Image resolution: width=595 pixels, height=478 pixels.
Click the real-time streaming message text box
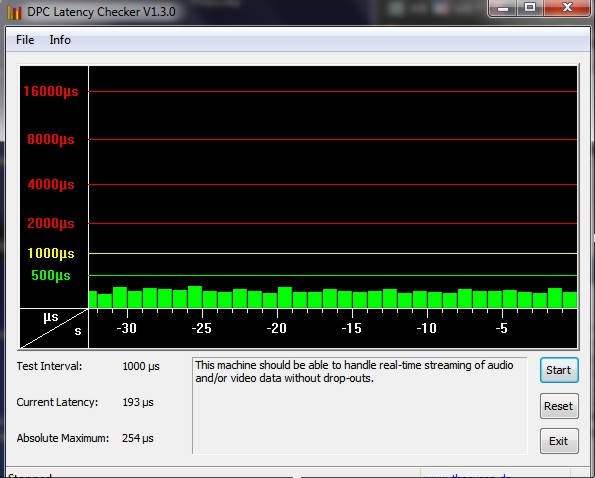(360, 406)
